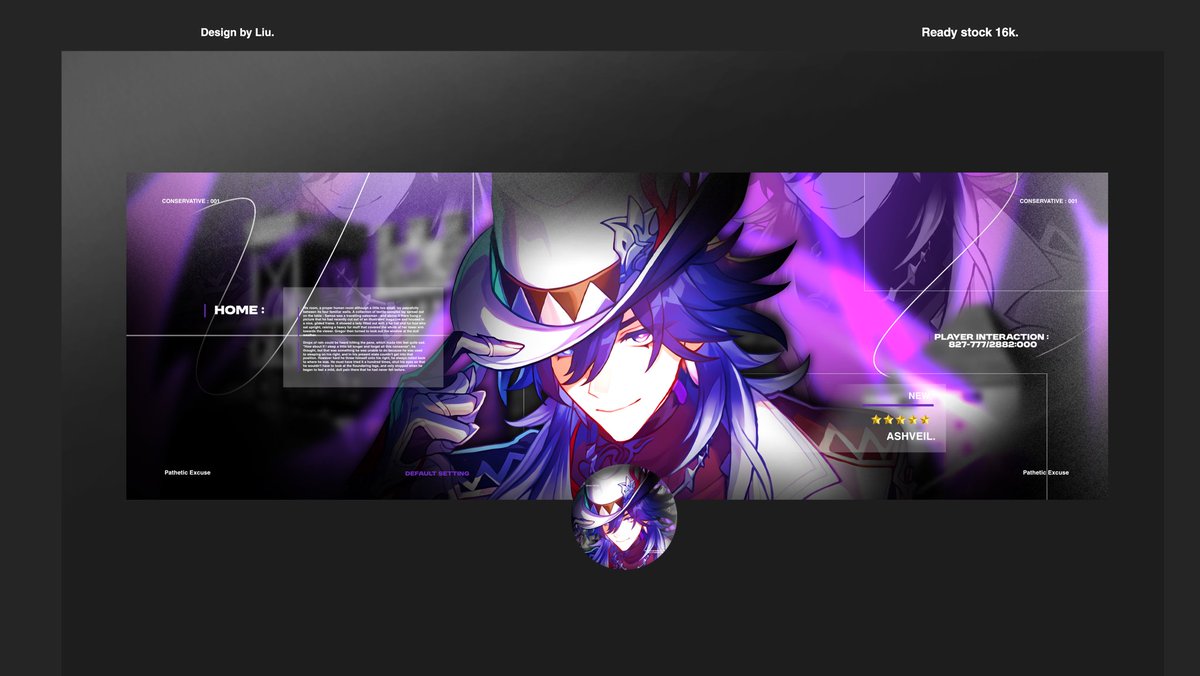Click the "Ready stock 16k." text

969,33
